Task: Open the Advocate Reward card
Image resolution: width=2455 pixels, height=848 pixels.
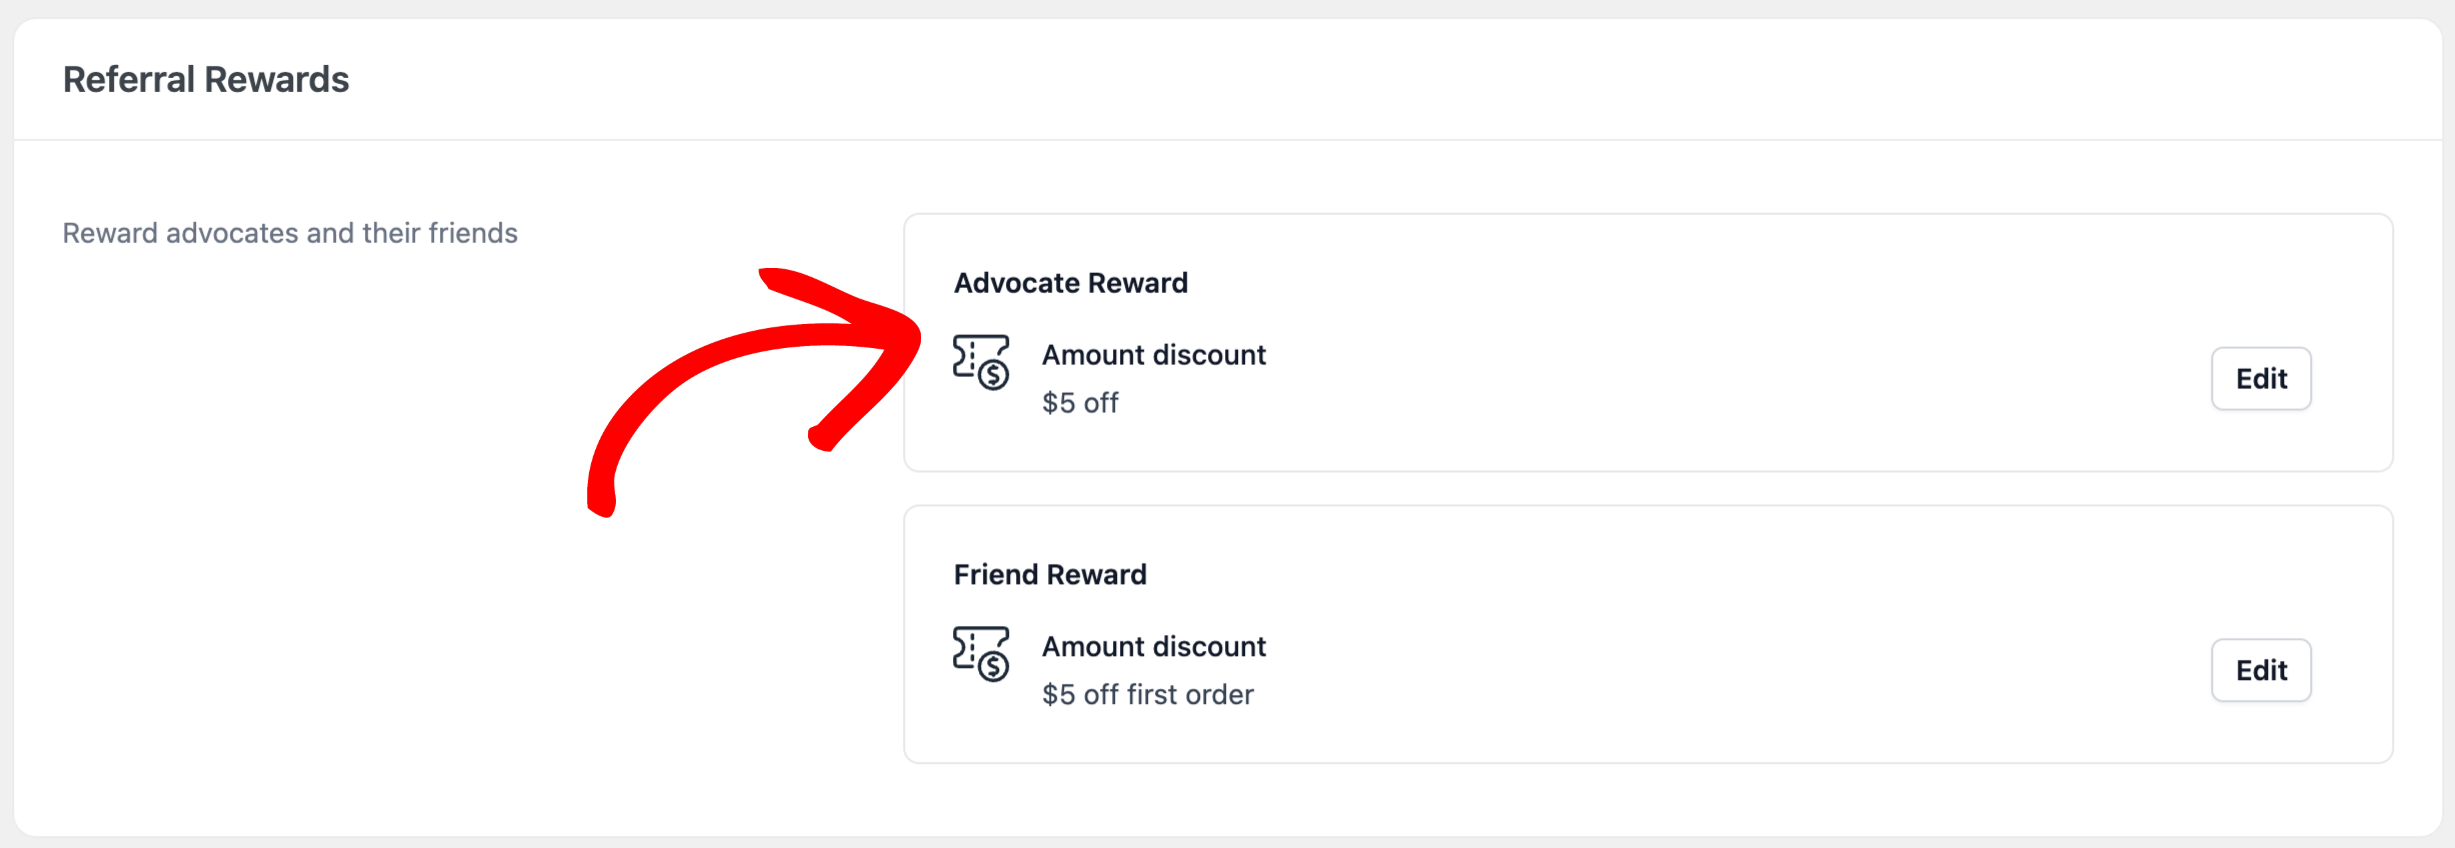Action: click(1650, 340)
